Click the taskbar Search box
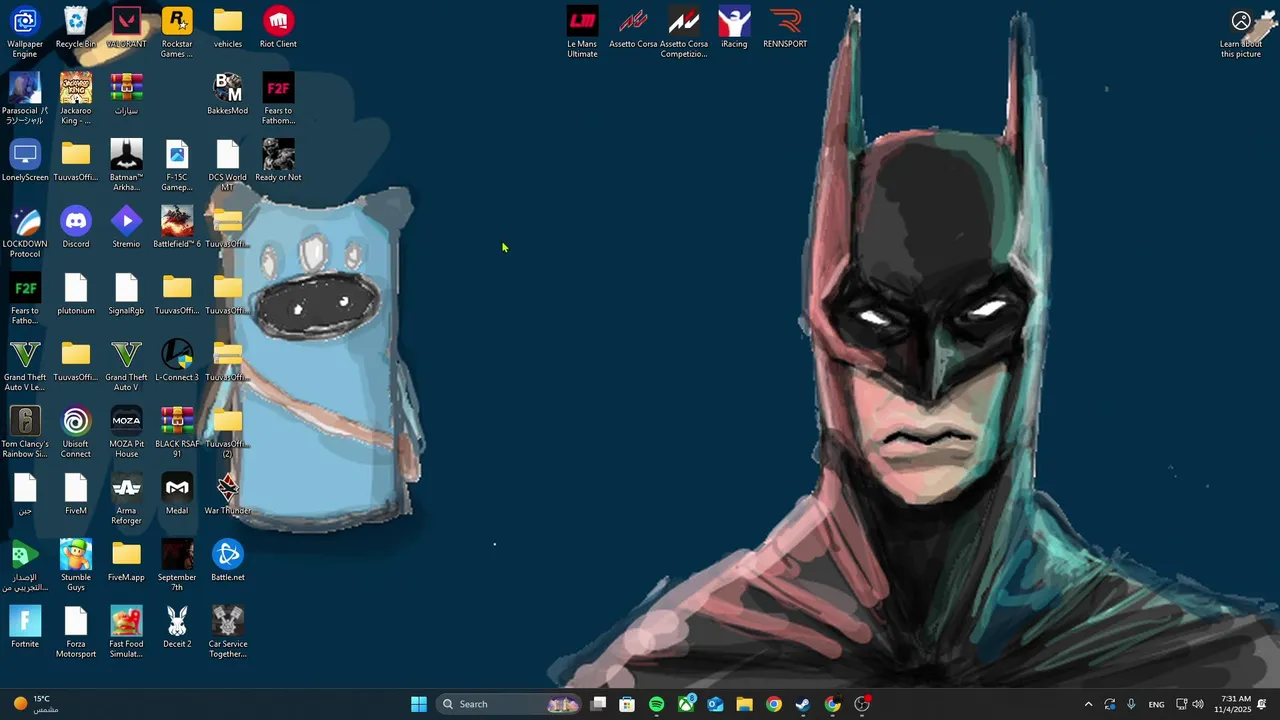 [510, 704]
